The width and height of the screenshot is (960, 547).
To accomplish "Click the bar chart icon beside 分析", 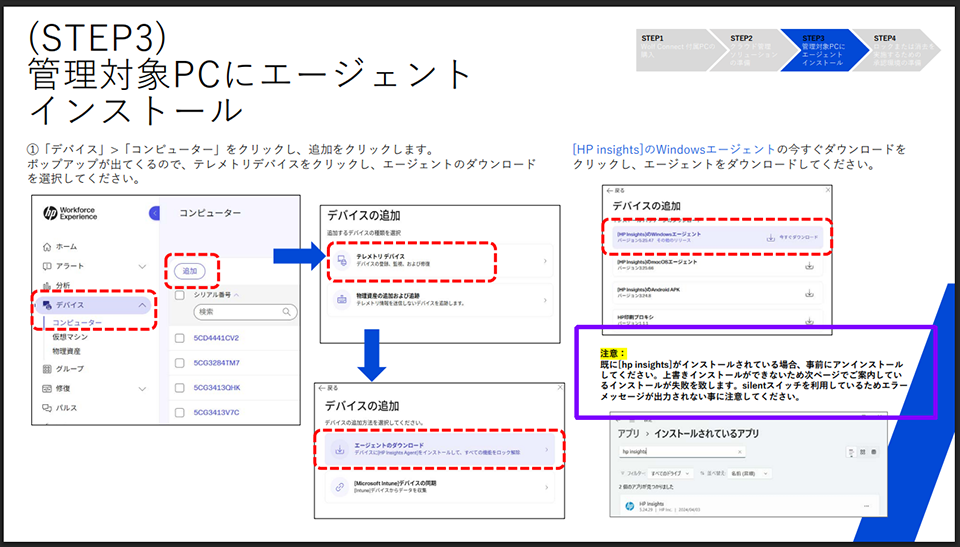I will click(47, 285).
